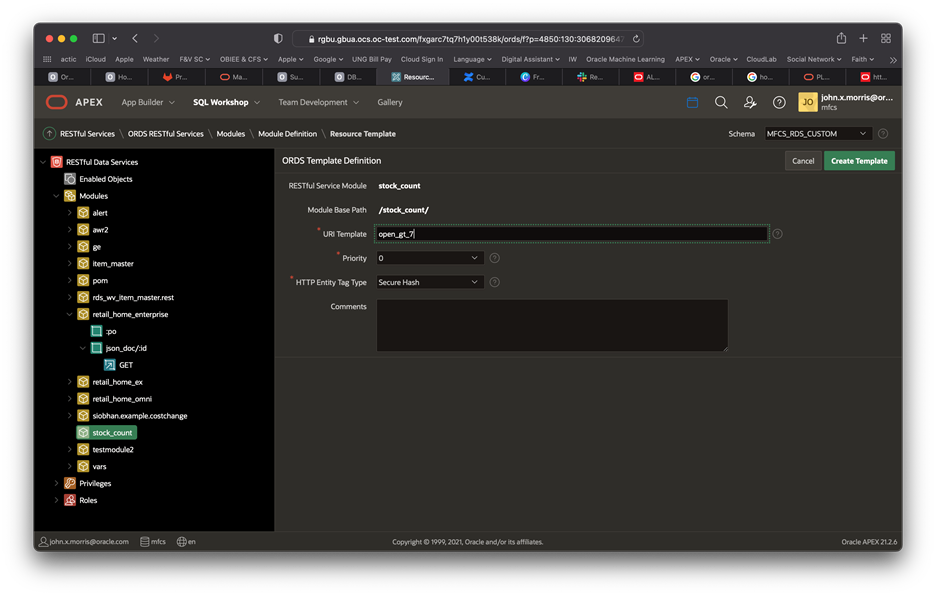Open the Priority dropdown
The image size is (936, 596).
(x=429, y=257)
